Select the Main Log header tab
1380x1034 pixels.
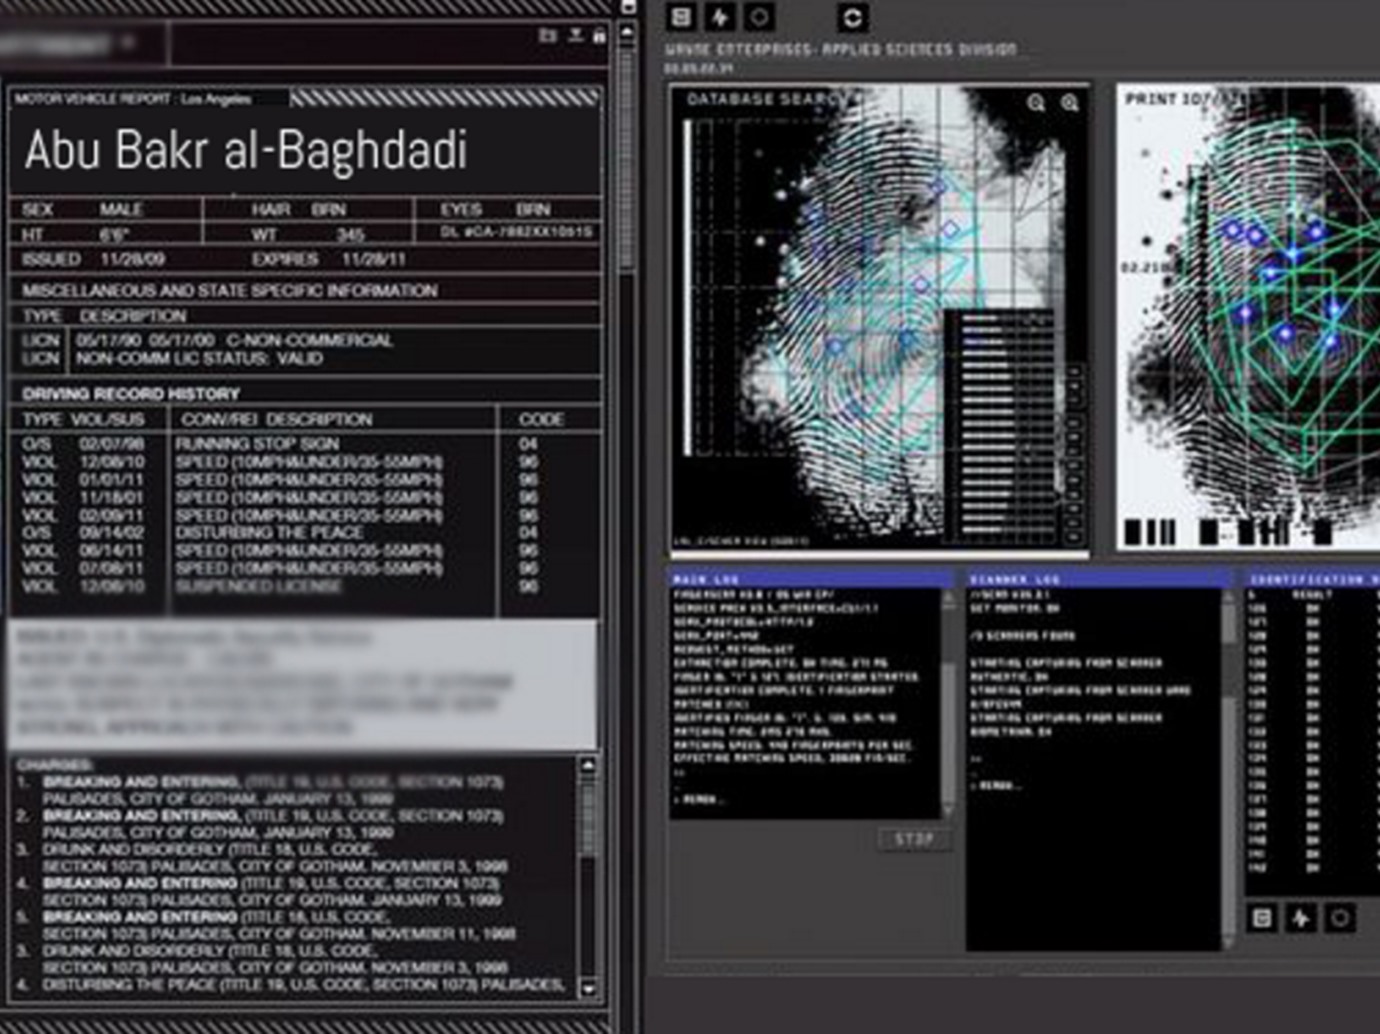(811, 579)
